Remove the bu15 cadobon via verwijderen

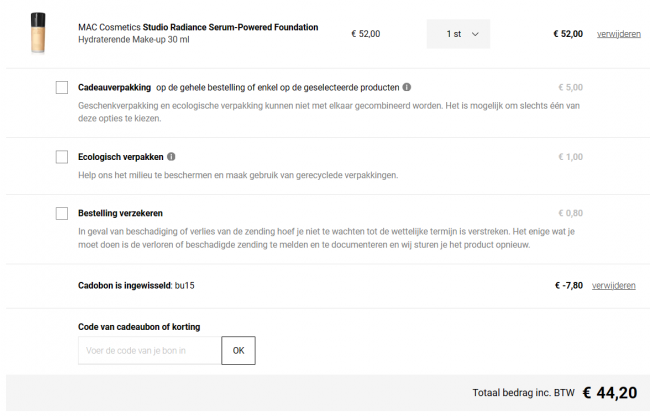[614, 285]
